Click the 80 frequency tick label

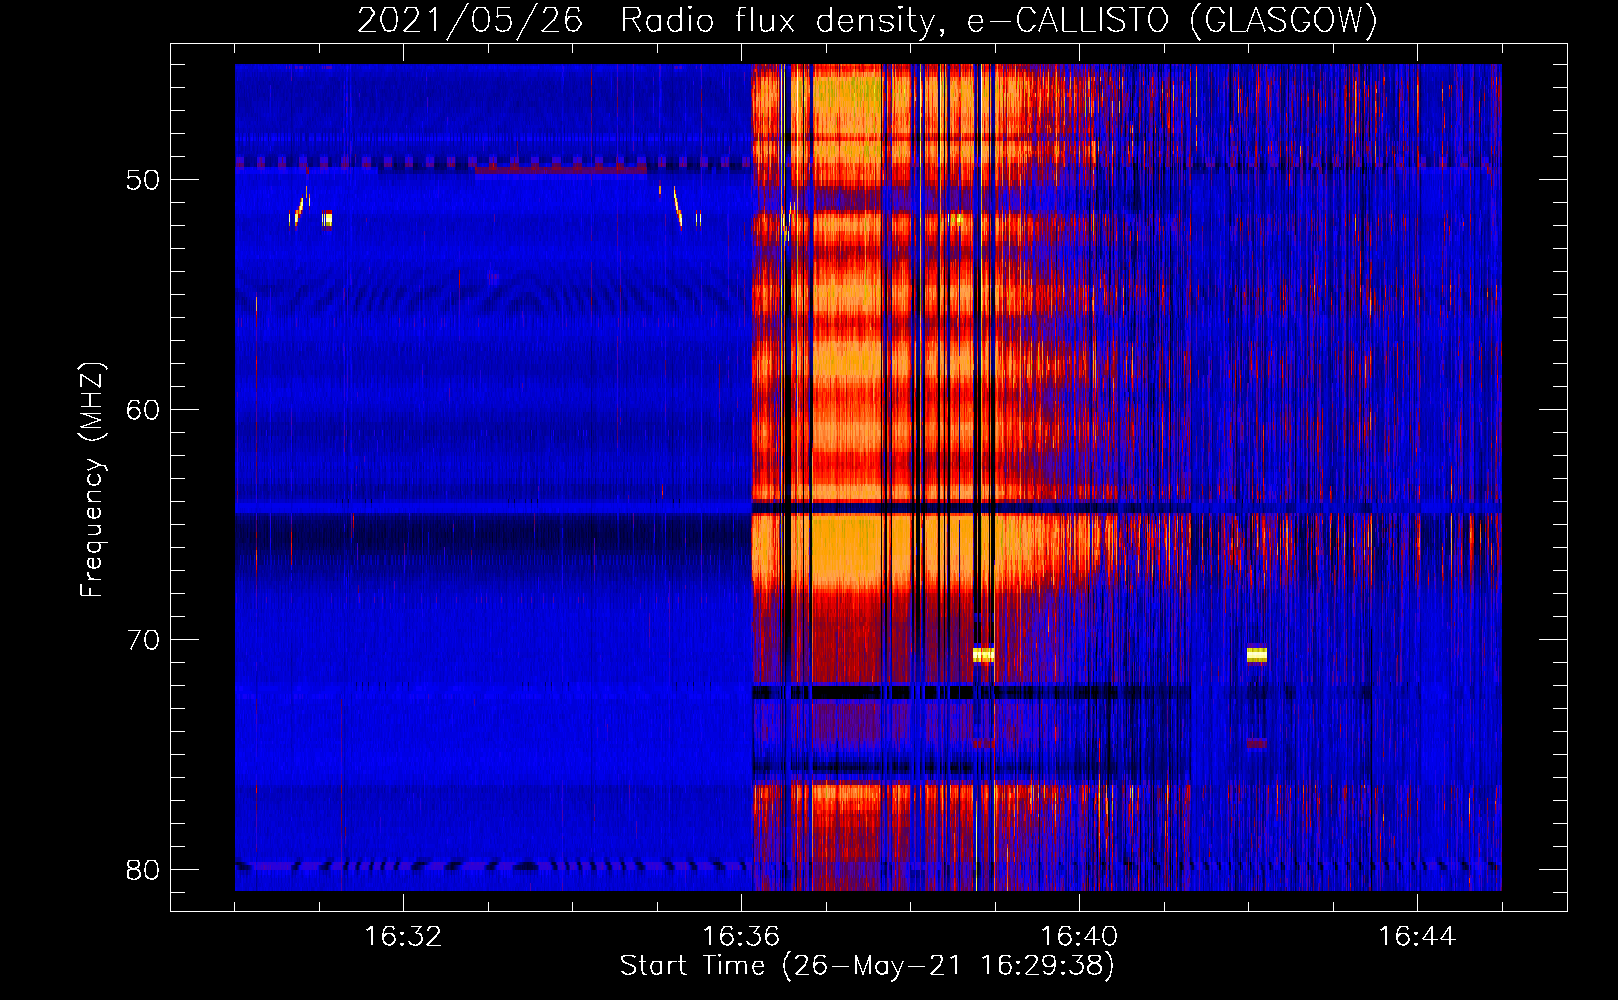(x=144, y=870)
